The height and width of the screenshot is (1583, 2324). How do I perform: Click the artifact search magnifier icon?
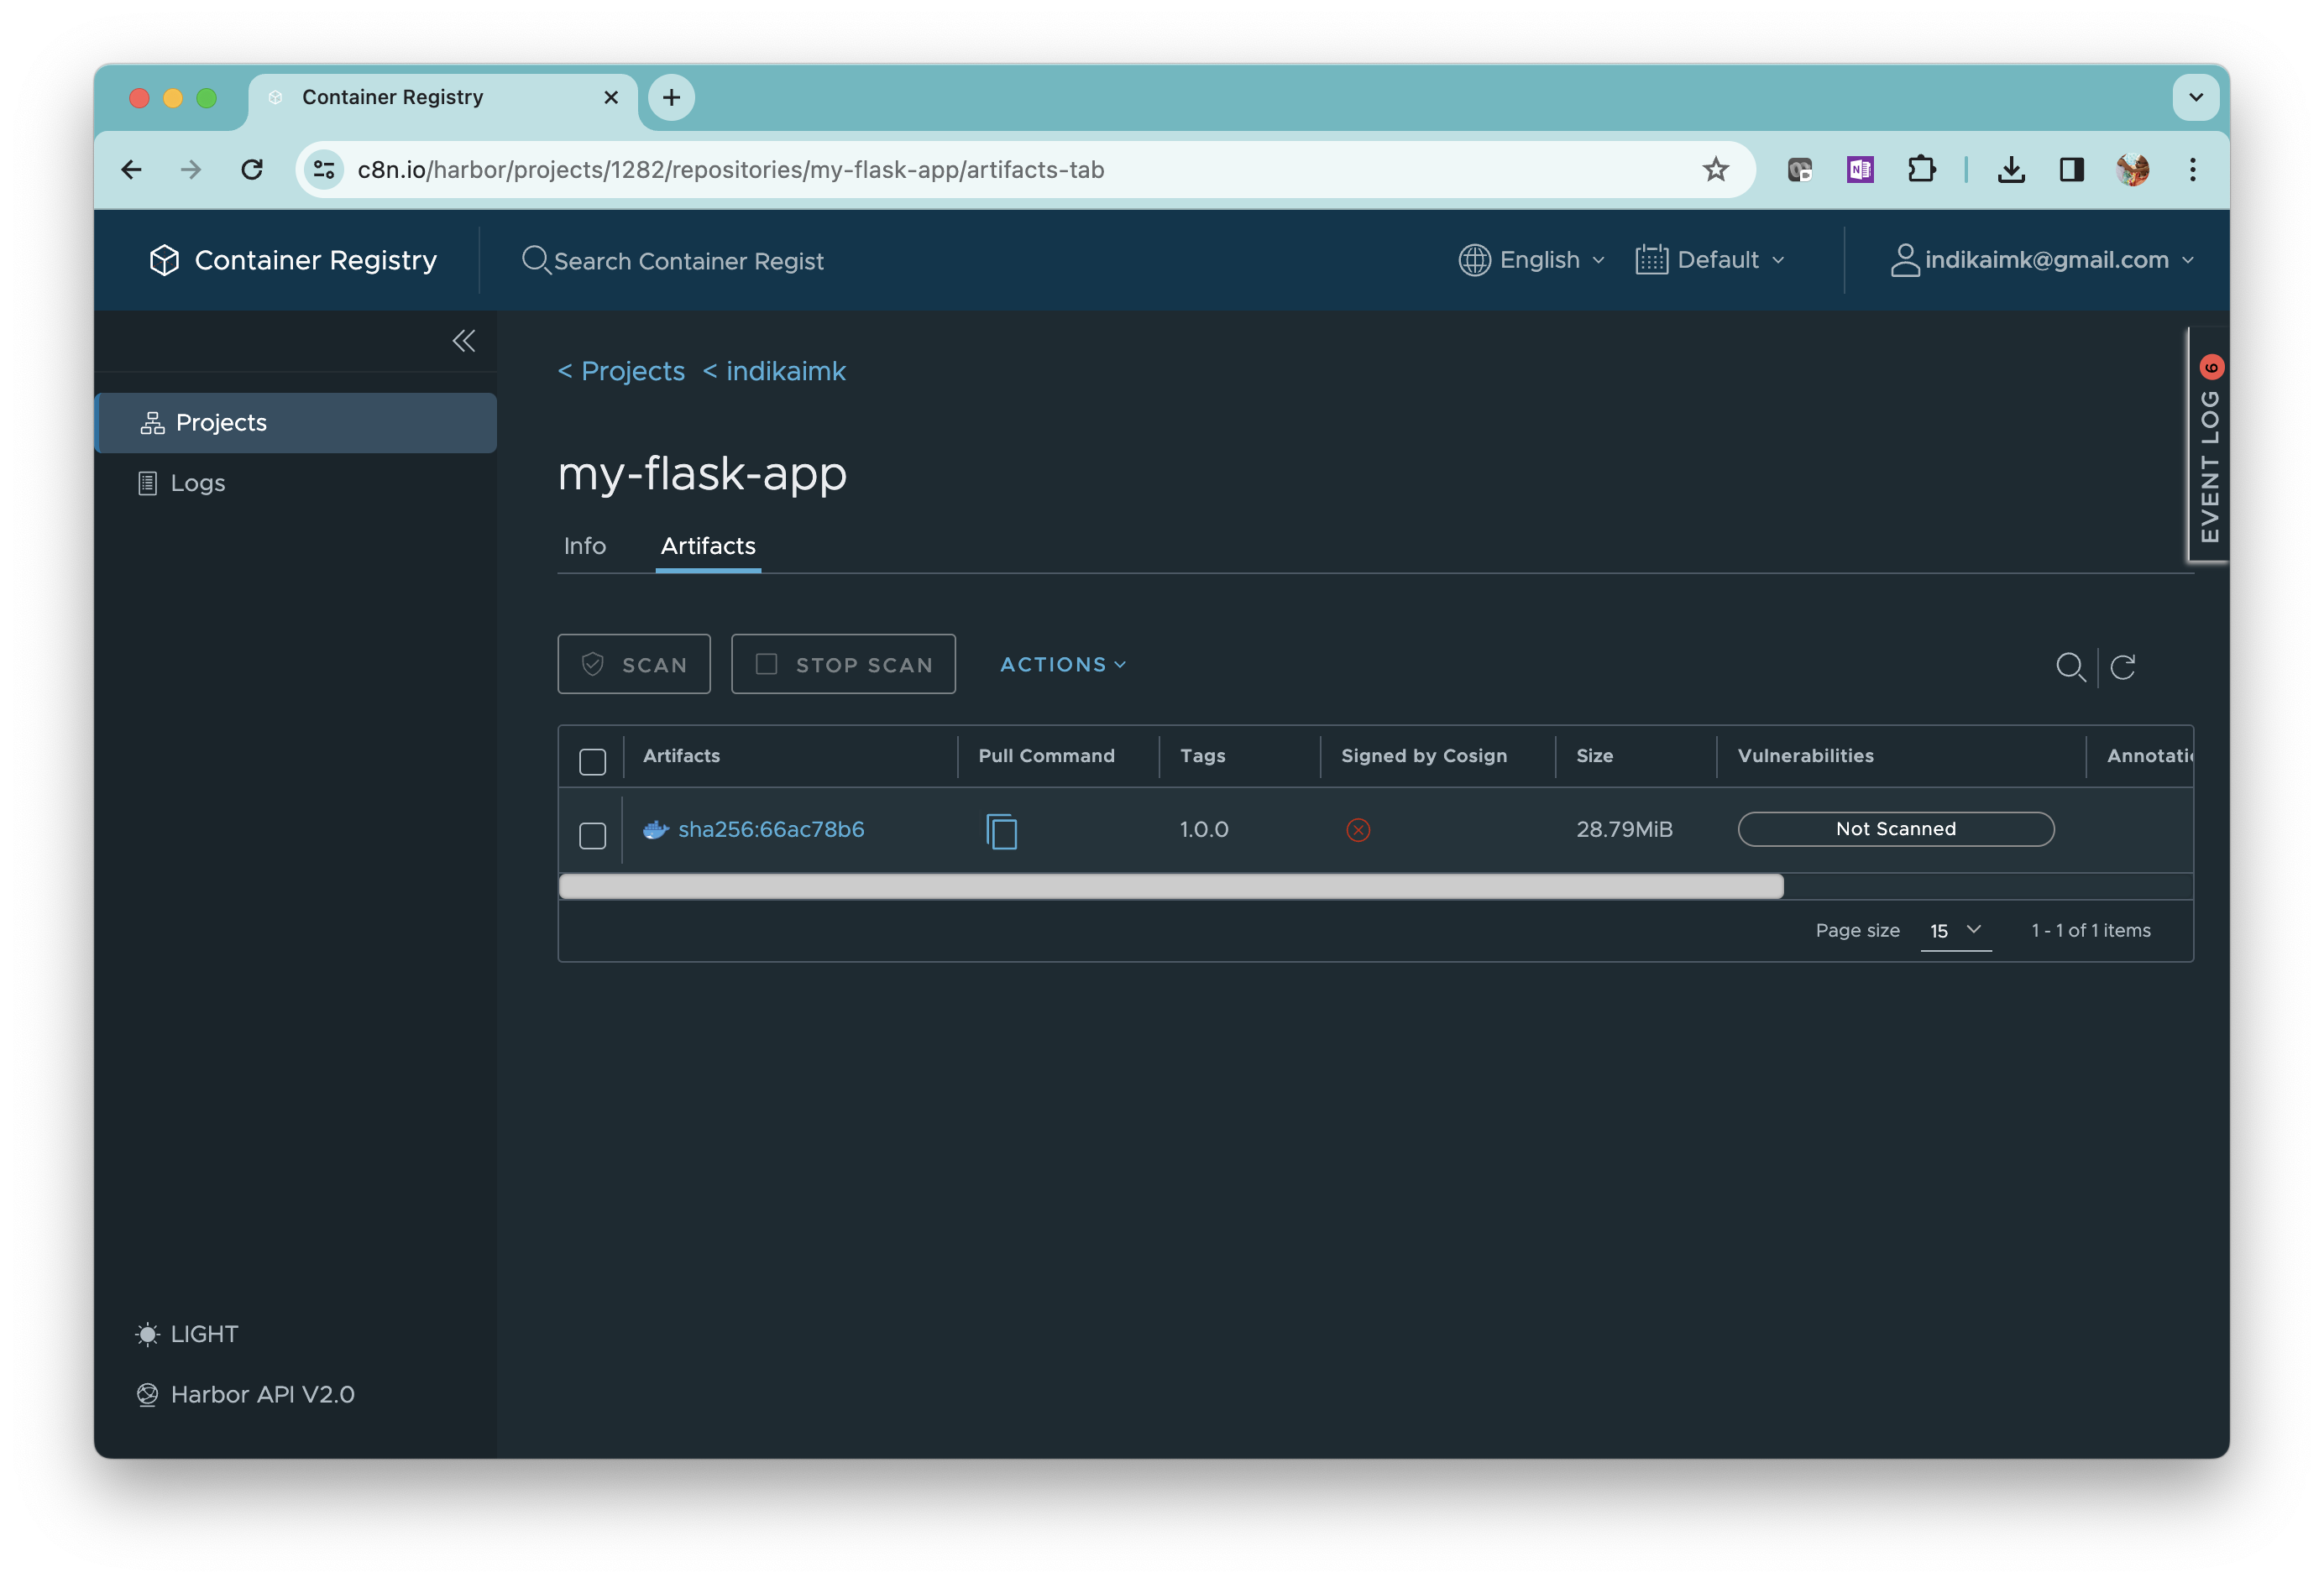click(x=2070, y=667)
